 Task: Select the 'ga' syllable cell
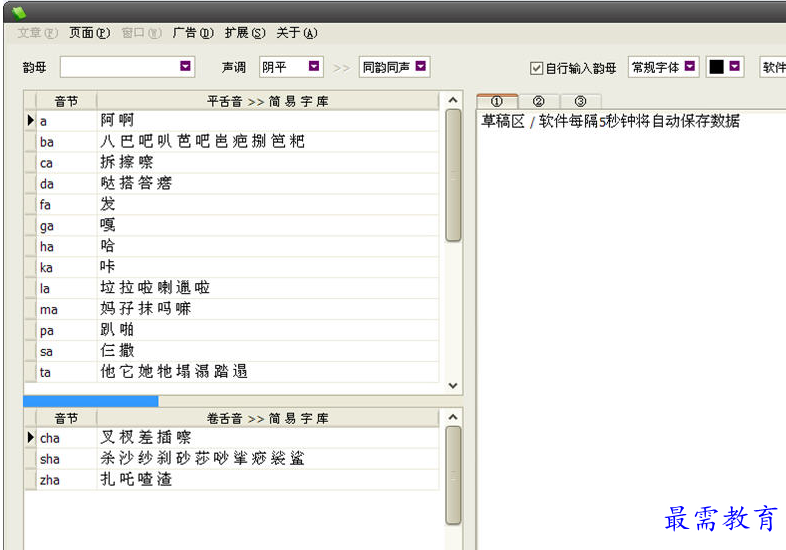point(66,226)
